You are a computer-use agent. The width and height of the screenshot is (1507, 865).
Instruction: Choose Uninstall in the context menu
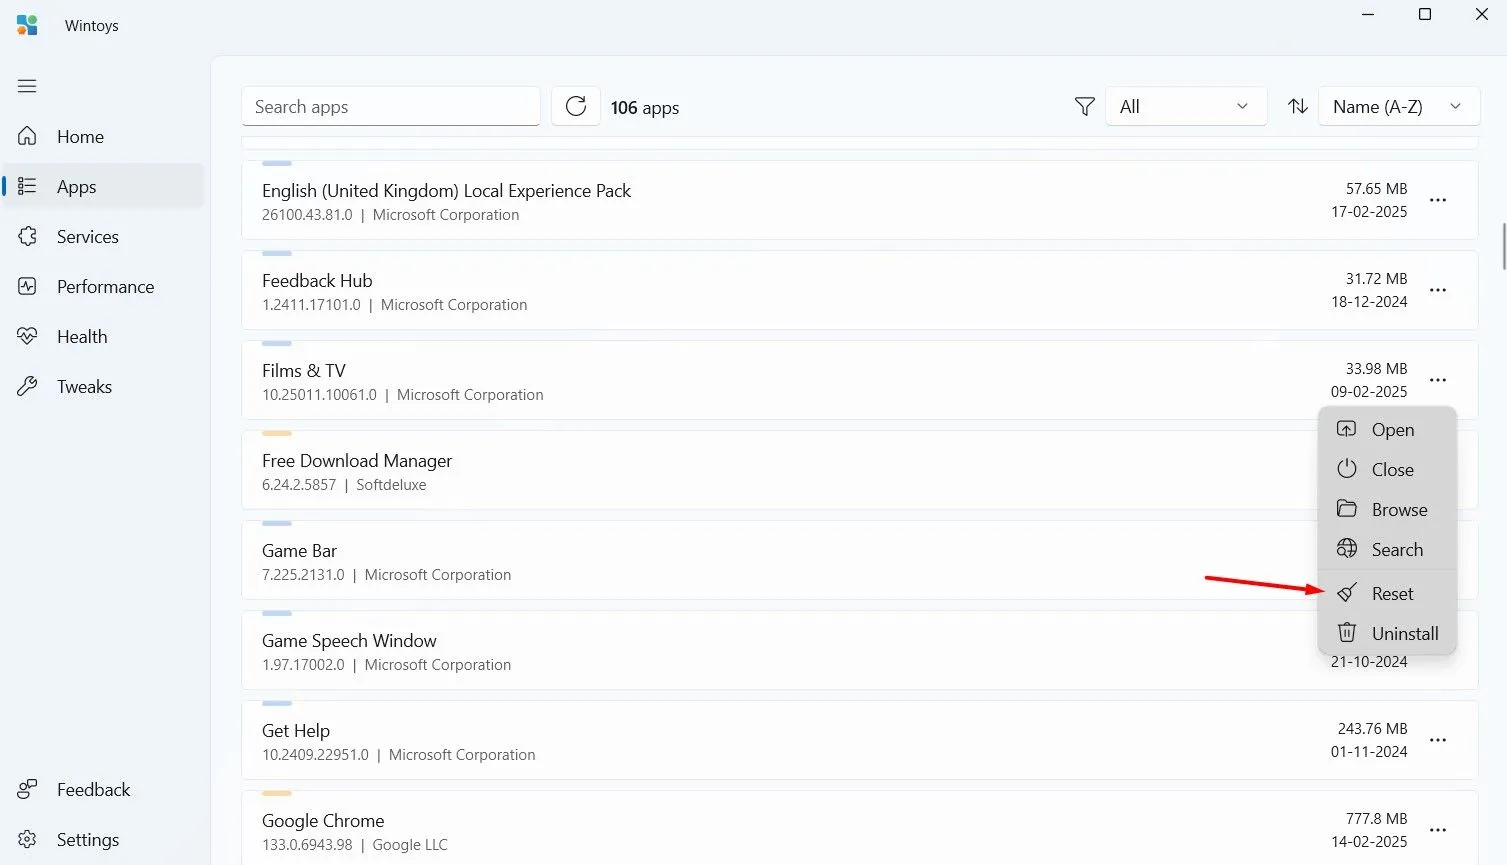[1387, 634]
